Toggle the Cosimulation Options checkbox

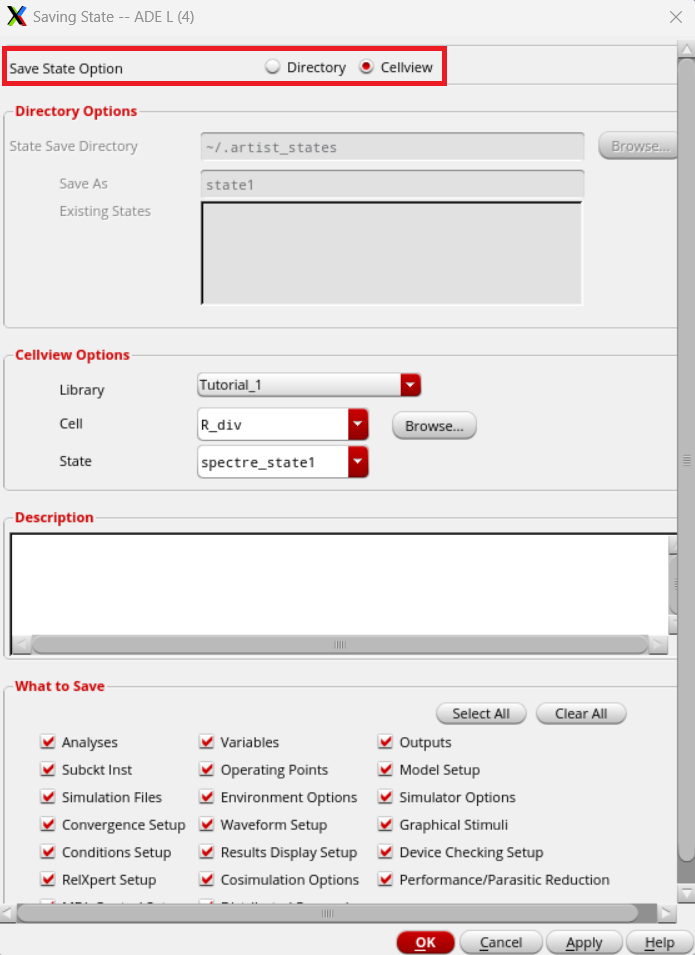tap(207, 879)
